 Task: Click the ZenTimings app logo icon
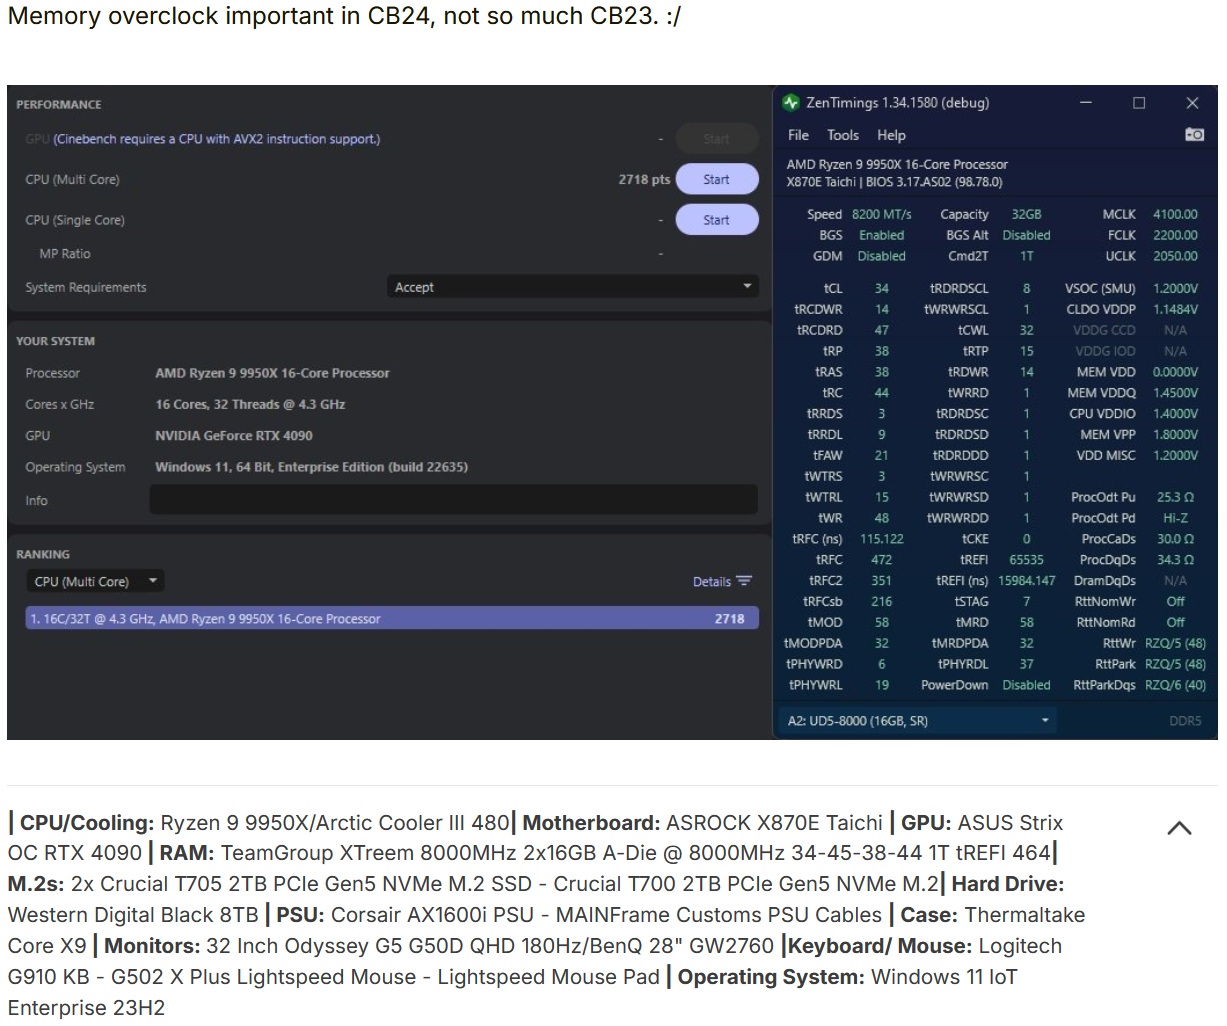click(791, 102)
